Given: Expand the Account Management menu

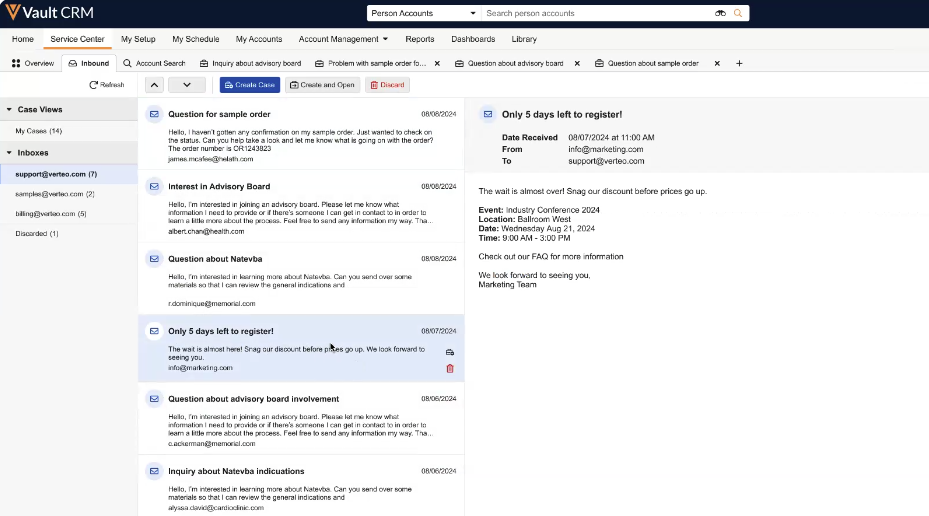Looking at the screenshot, I should [x=343, y=39].
